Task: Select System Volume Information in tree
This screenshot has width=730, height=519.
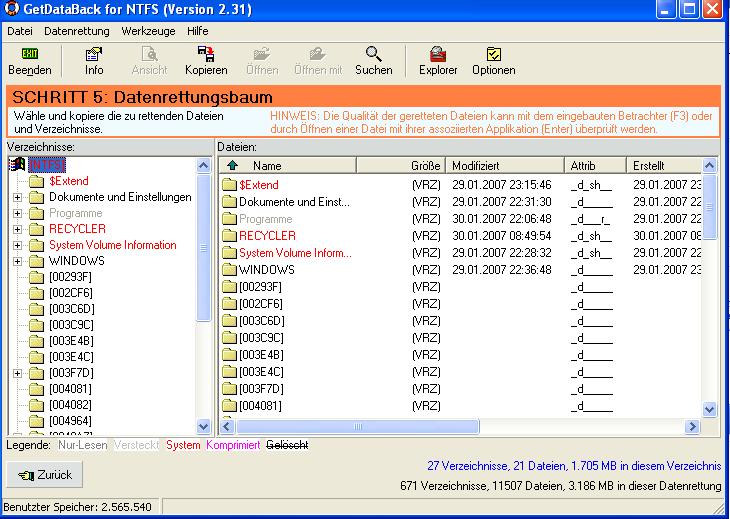Action: coord(113,245)
